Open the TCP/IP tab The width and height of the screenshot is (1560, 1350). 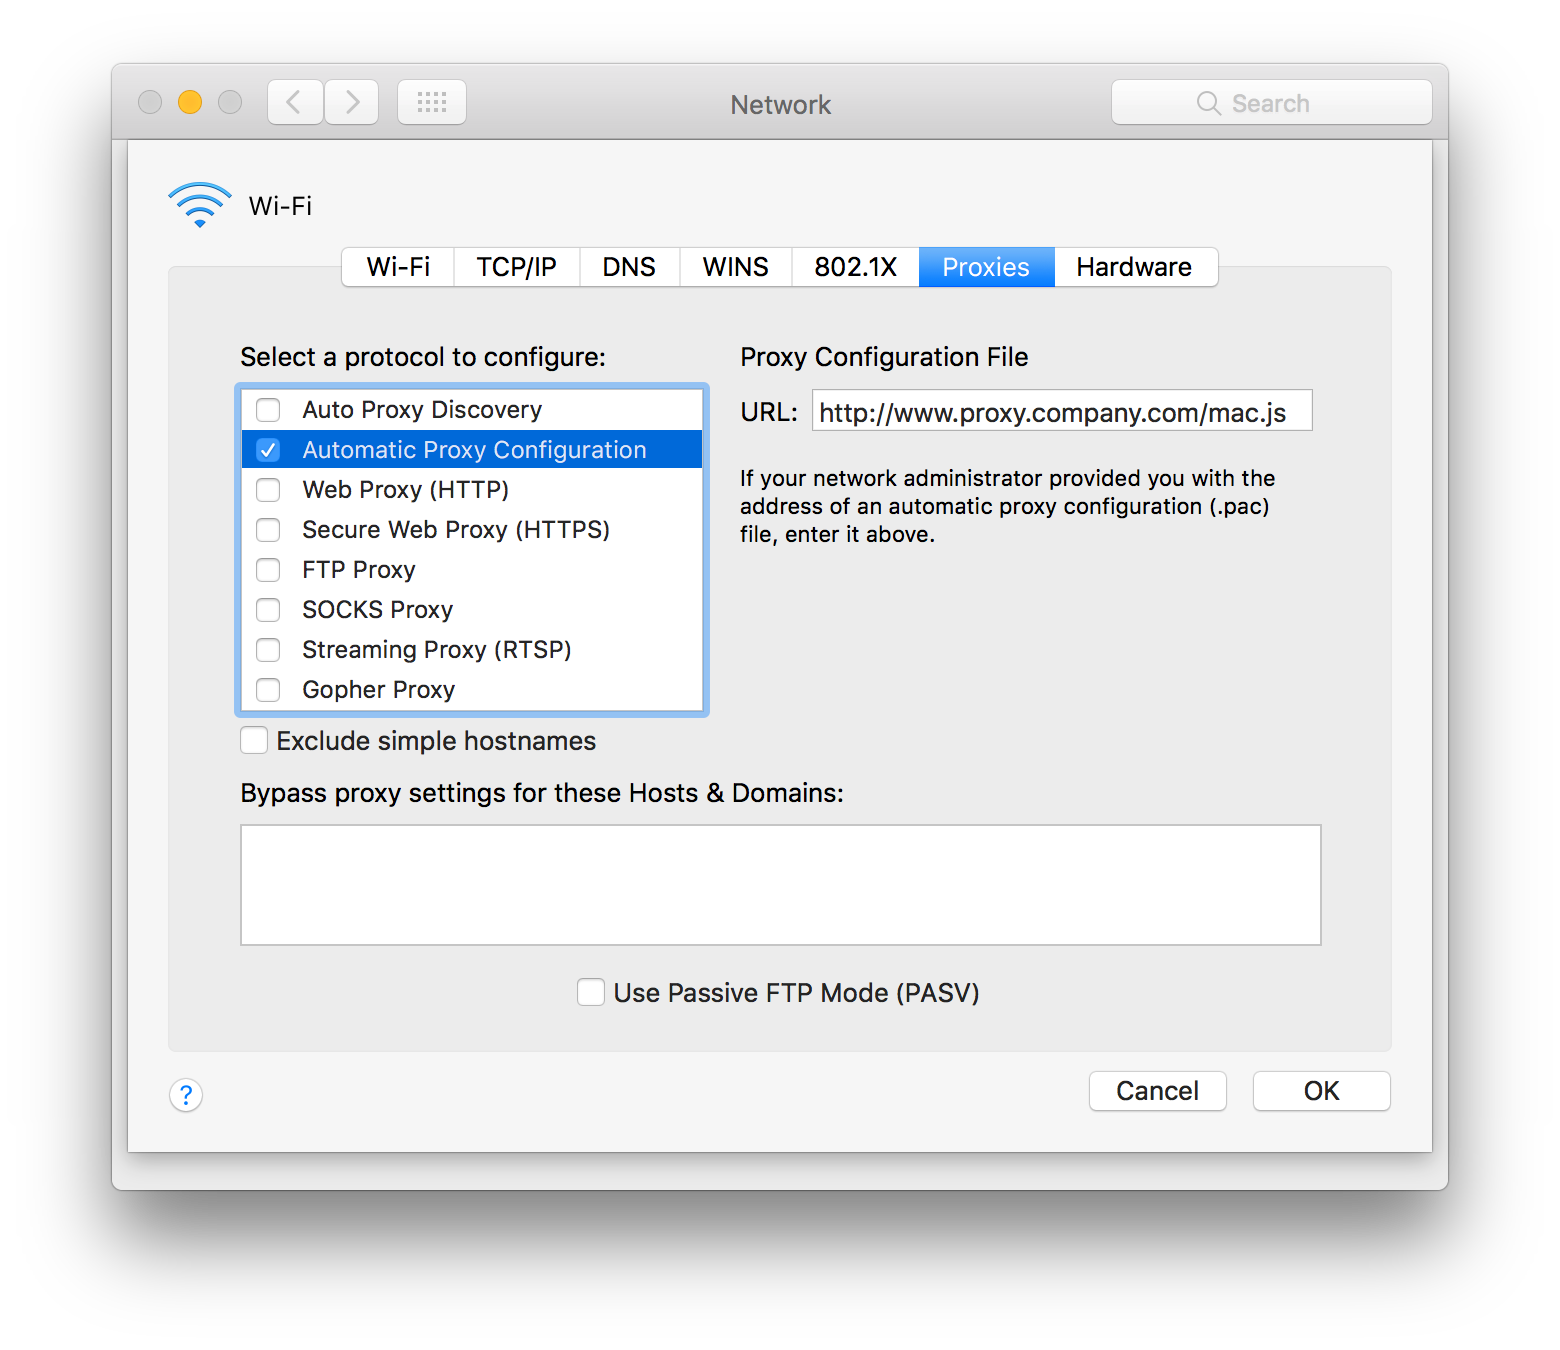pyautogui.click(x=517, y=267)
